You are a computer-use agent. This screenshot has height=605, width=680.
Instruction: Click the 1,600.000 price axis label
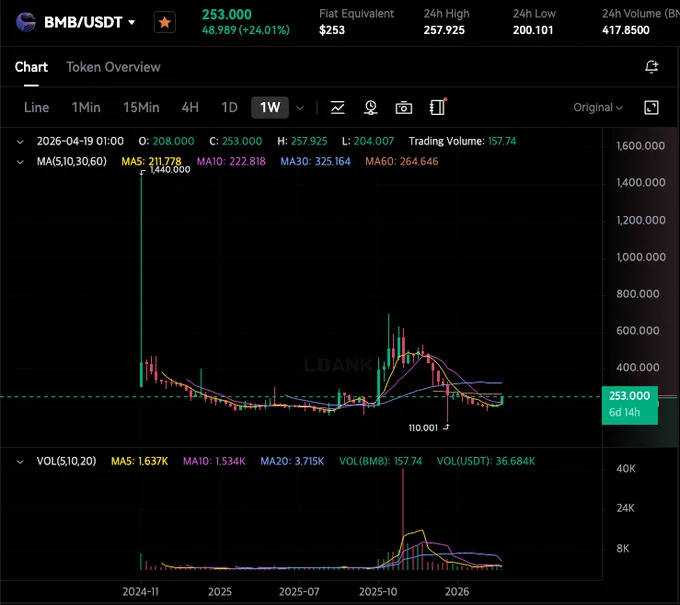click(x=641, y=146)
